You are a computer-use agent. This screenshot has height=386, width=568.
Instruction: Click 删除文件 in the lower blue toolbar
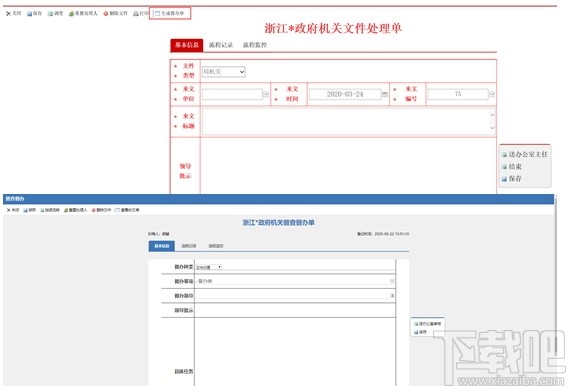pyautogui.click(x=101, y=210)
